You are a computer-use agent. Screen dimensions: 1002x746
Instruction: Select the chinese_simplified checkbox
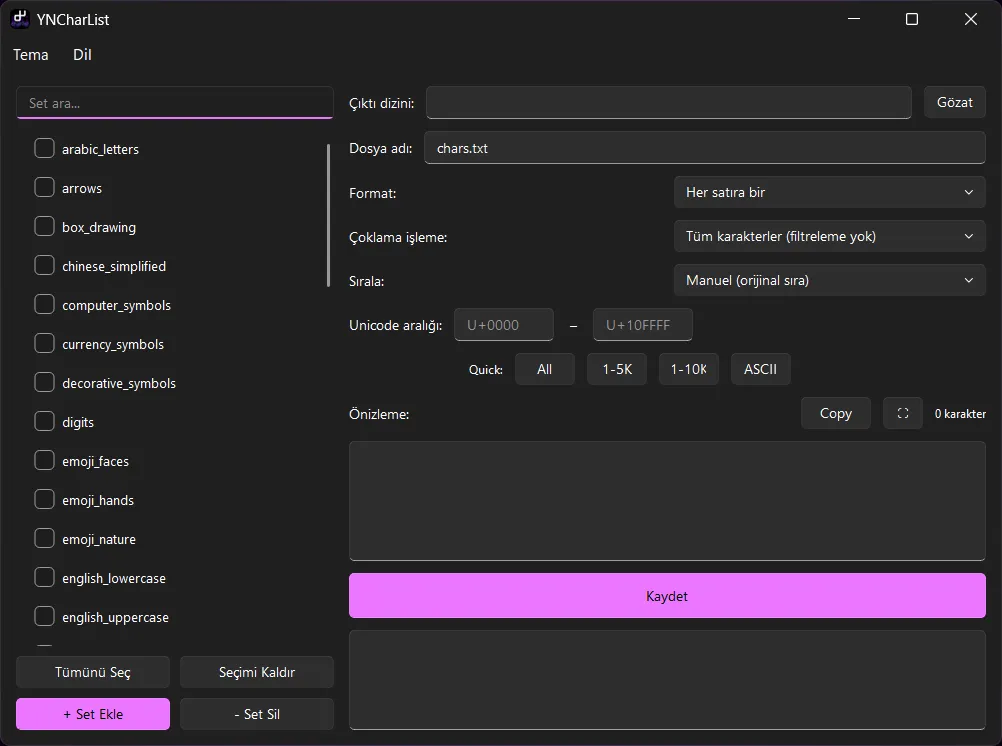coord(44,265)
